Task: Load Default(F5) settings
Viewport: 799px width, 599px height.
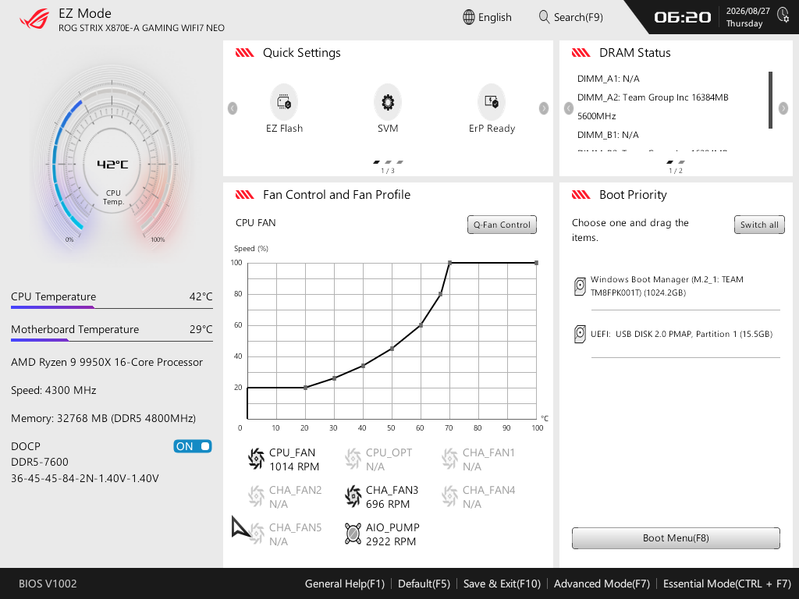Action: click(x=424, y=584)
